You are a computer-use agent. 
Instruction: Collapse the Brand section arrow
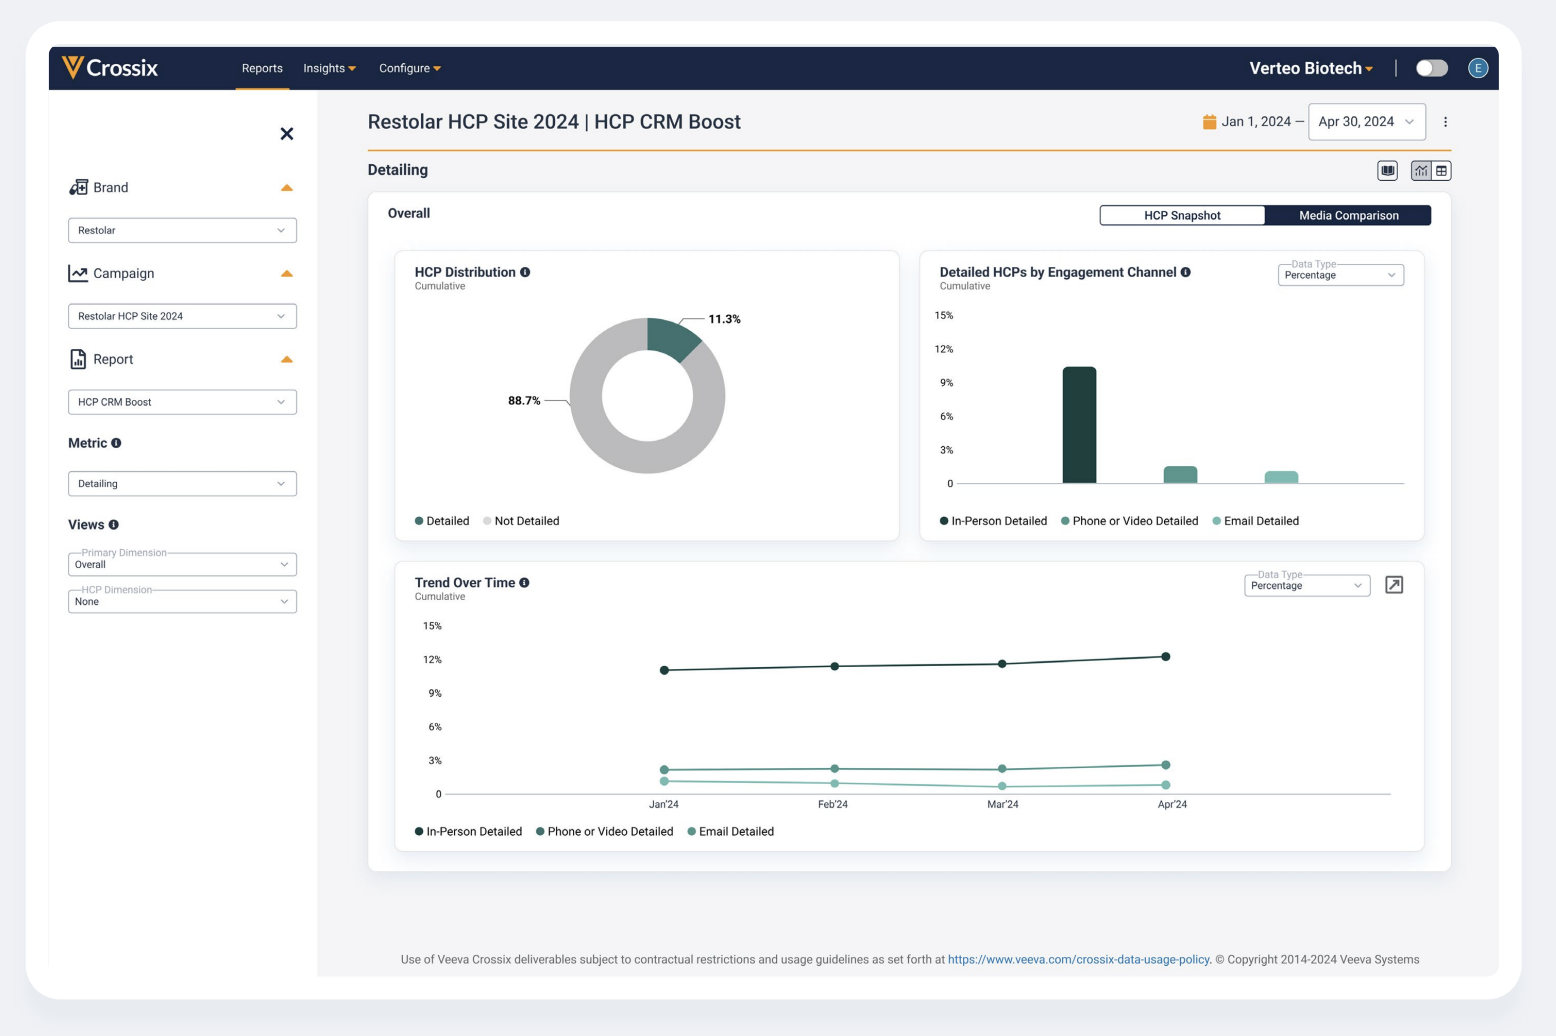pyautogui.click(x=287, y=188)
